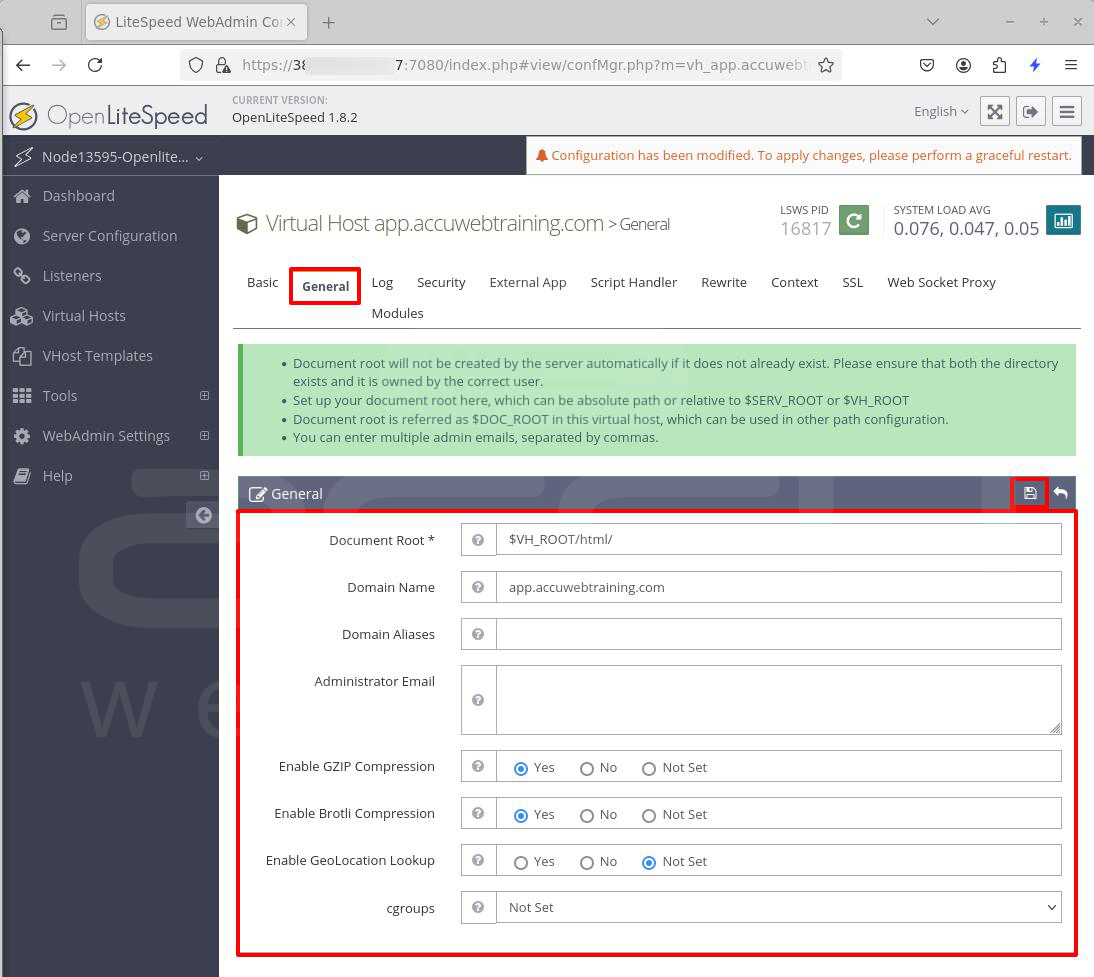Click the Pocket save icon in browser toolbar
The image size is (1094, 977).
pyautogui.click(x=927, y=65)
